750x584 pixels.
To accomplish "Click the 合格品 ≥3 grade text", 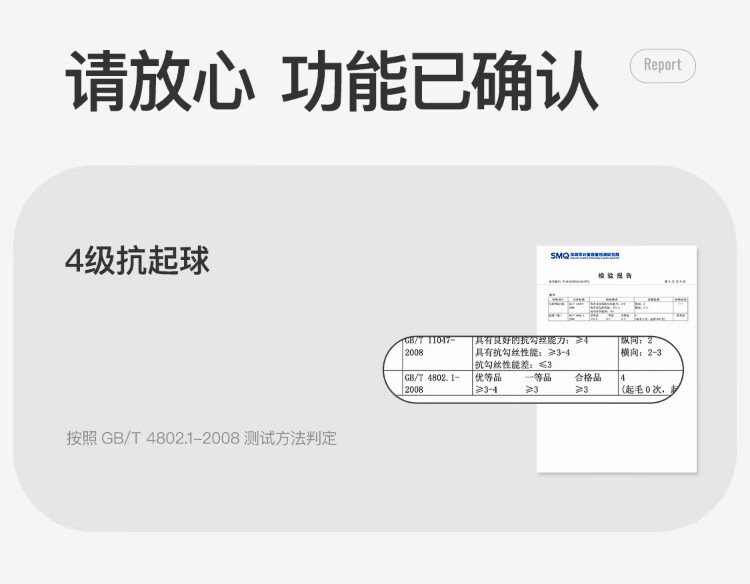I will point(589,384).
